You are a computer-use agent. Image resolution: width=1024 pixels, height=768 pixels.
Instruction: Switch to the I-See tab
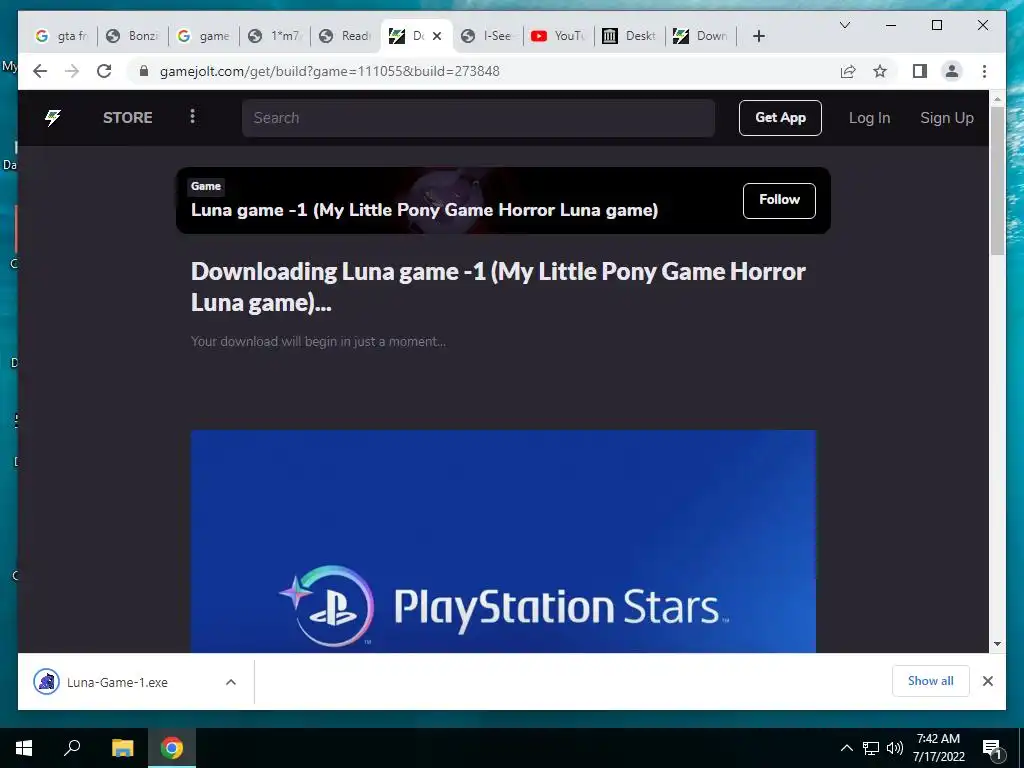coord(487,36)
